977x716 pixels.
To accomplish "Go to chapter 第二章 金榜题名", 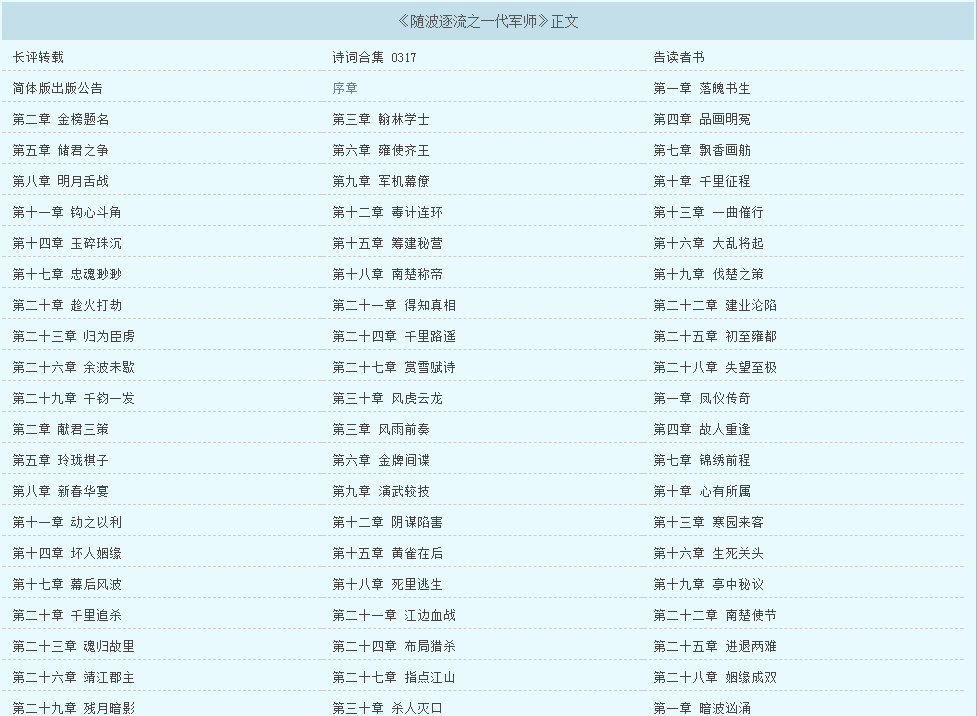I will [x=61, y=119].
